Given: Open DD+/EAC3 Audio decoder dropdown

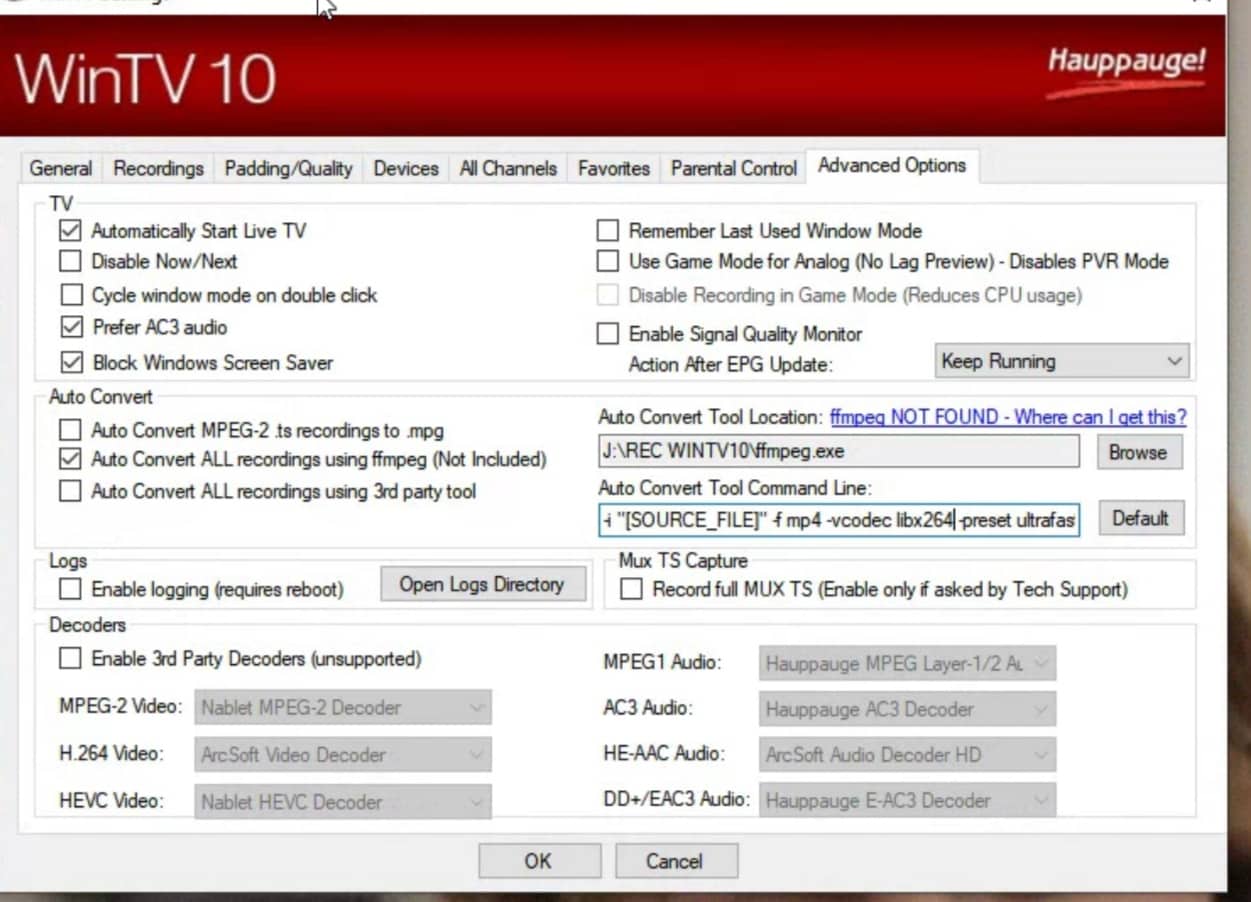Looking at the screenshot, I should pos(907,800).
